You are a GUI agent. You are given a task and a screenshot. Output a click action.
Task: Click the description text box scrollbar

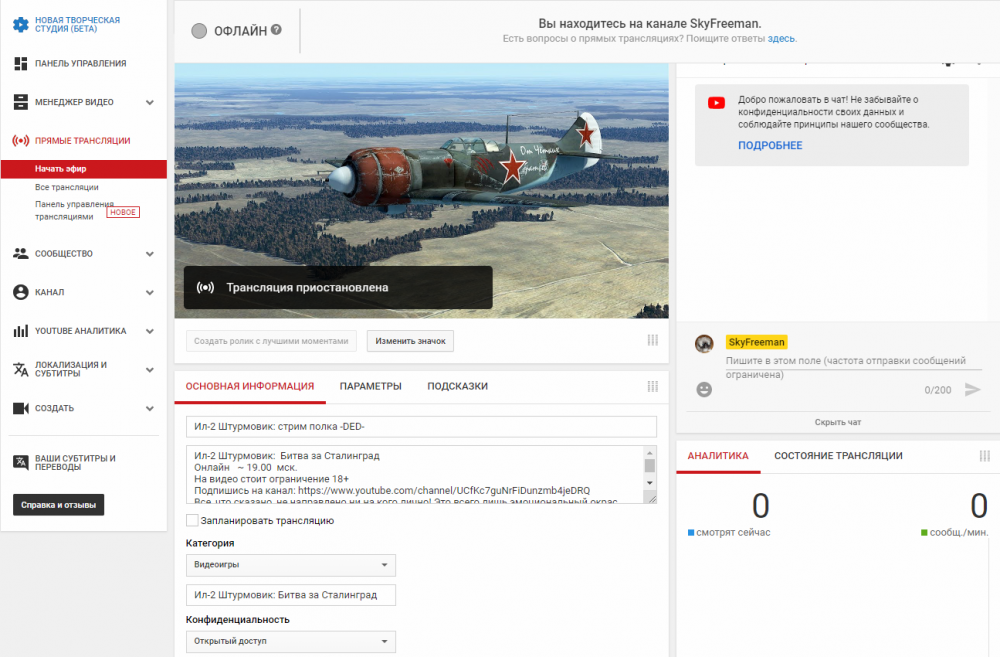pos(649,474)
